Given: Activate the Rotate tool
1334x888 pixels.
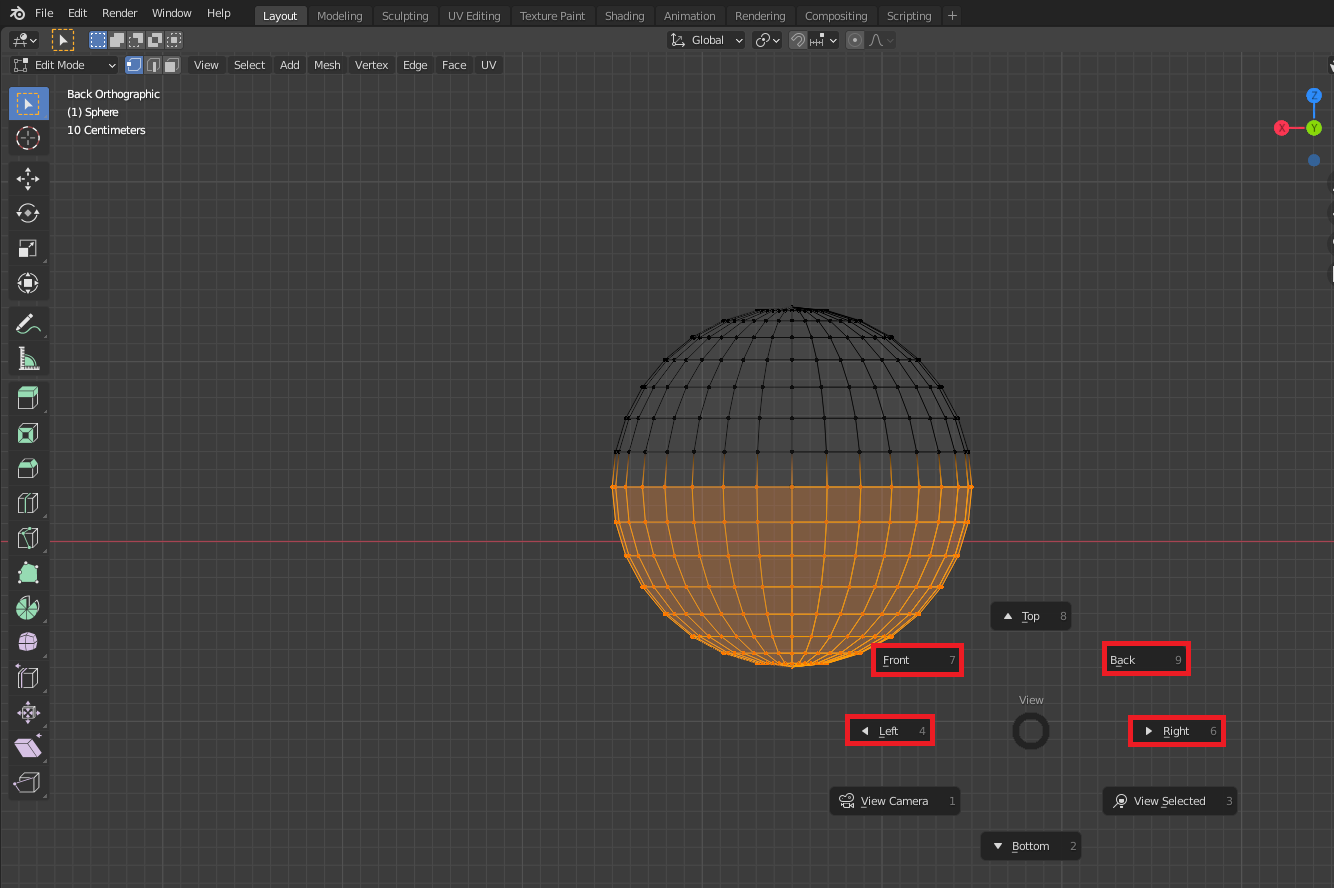Looking at the screenshot, I should [x=28, y=213].
